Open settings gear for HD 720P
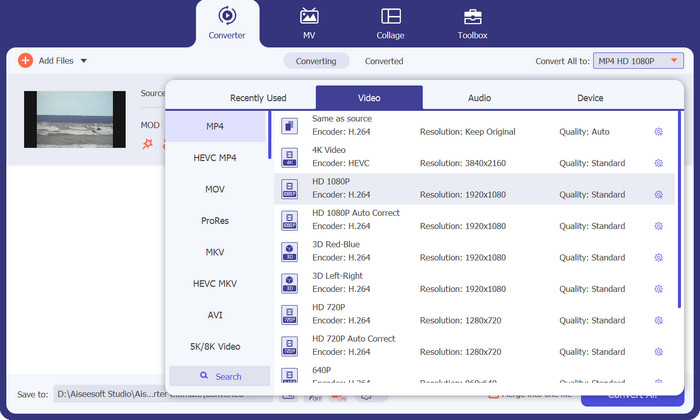Image resolution: width=700 pixels, height=420 pixels. (658, 320)
